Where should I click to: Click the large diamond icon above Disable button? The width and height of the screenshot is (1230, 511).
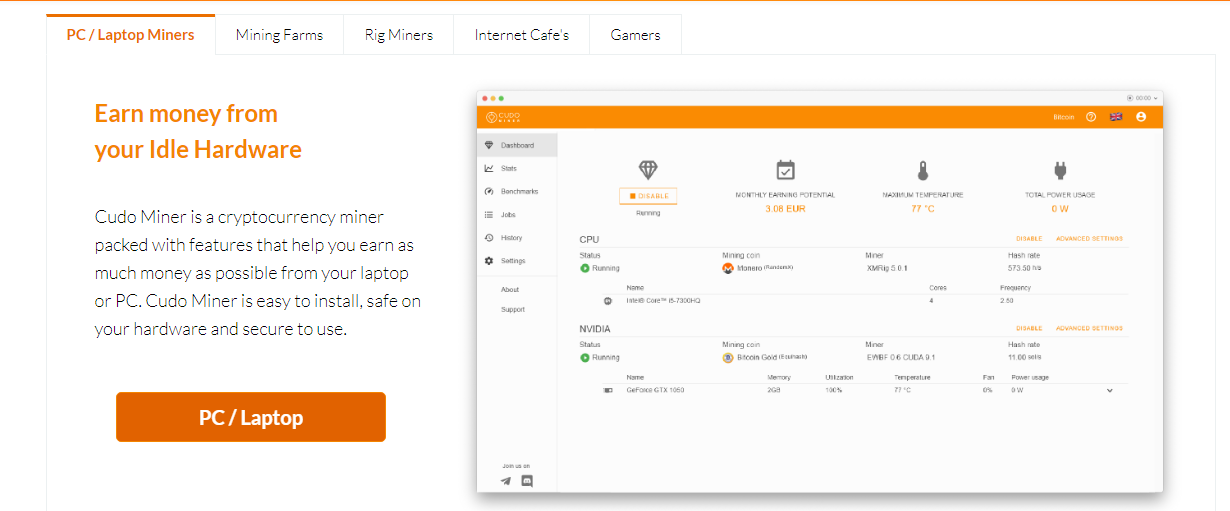pyautogui.click(x=648, y=169)
